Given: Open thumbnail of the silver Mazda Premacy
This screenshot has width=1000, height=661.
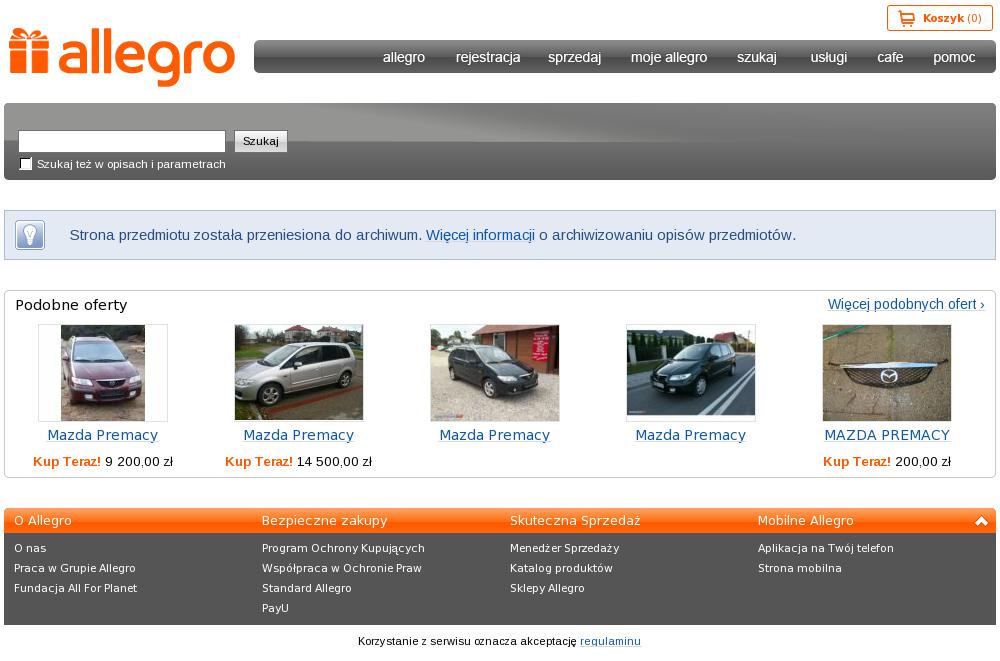Looking at the screenshot, I should tap(298, 373).
